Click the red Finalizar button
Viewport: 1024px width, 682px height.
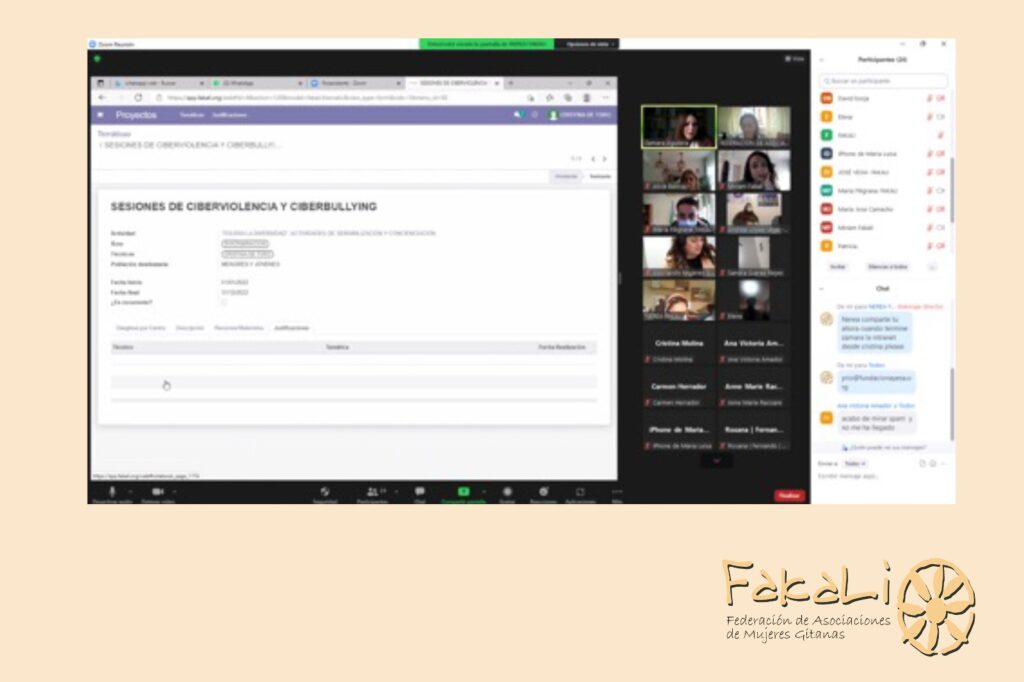[x=789, y=495]
